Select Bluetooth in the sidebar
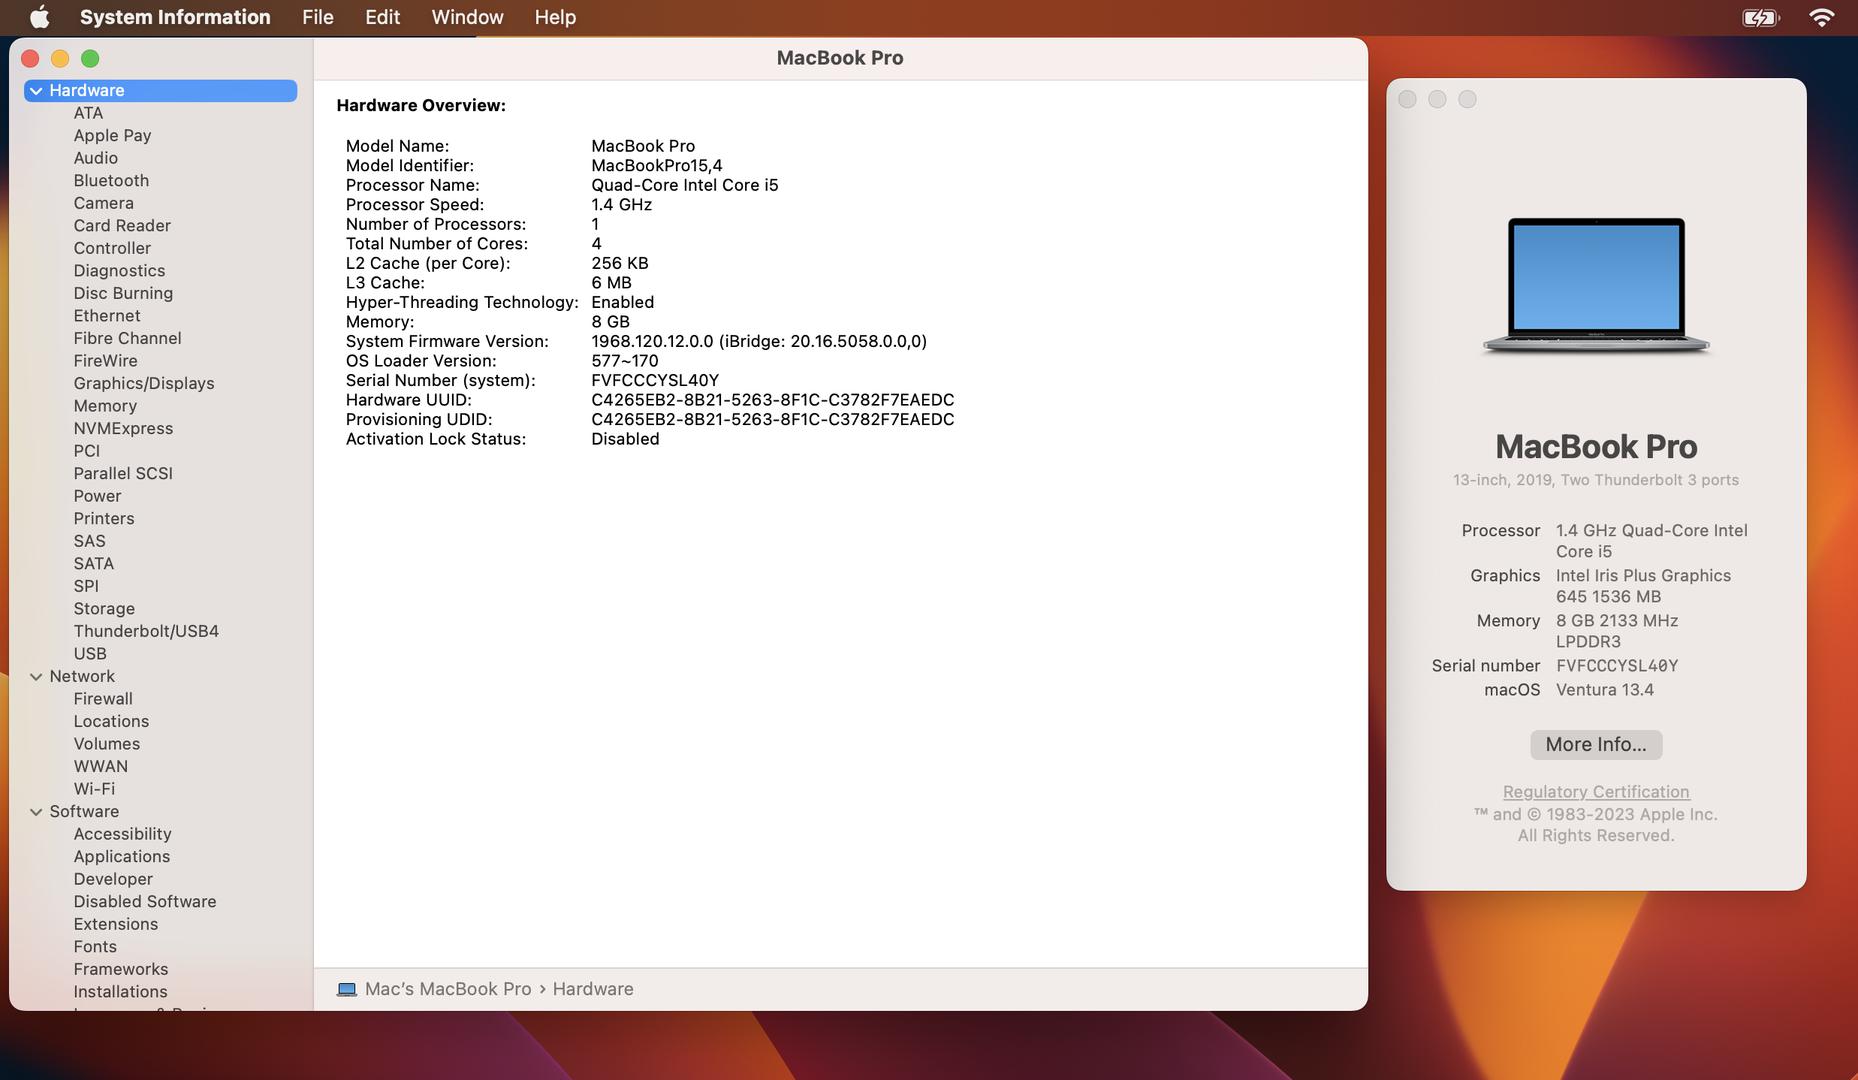 point(111,181)
